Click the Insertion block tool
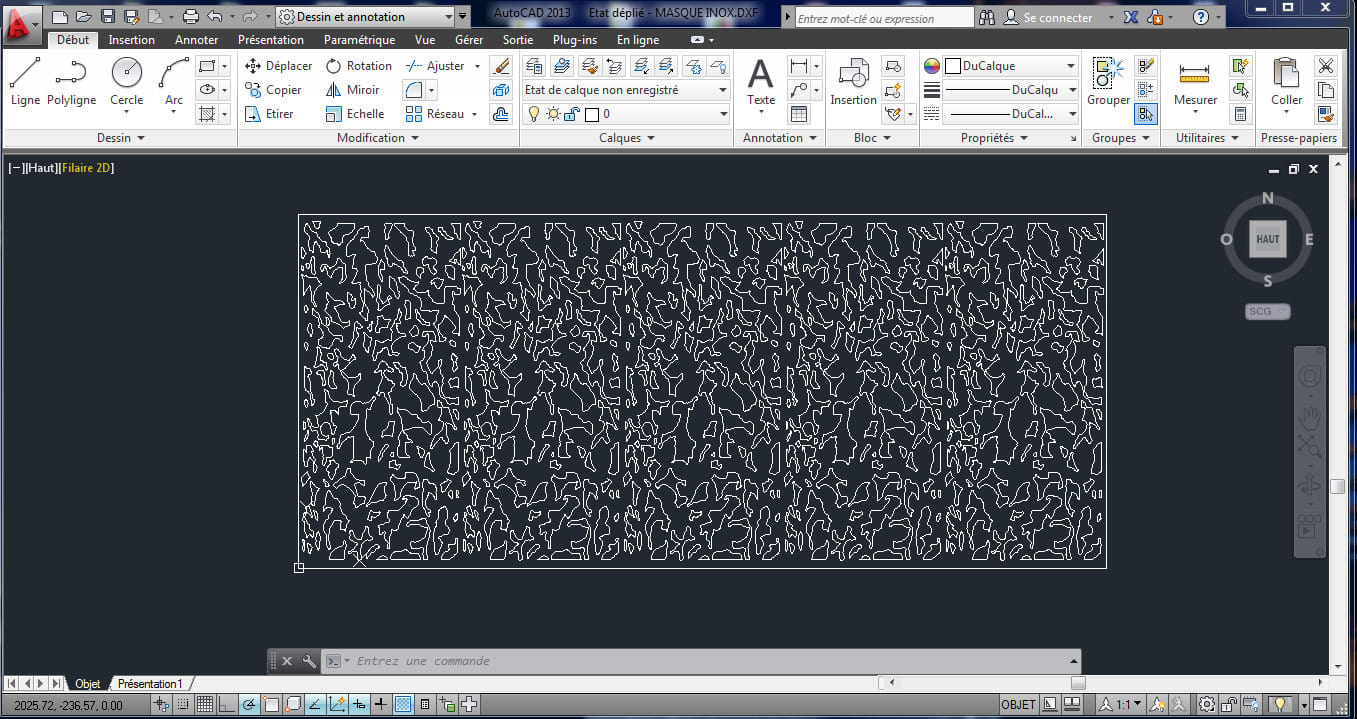This screenshot has width=1357, height=719. (853, 82)
